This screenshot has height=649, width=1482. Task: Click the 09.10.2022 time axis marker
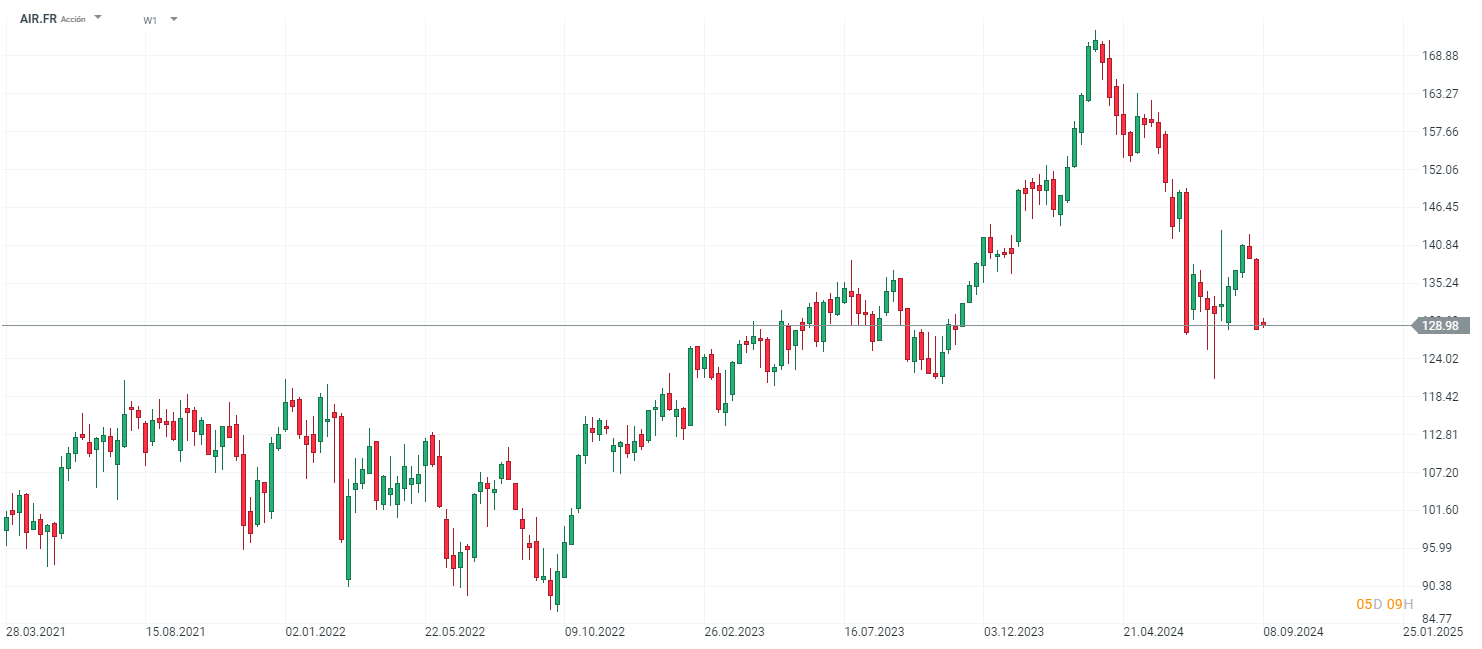595,632
